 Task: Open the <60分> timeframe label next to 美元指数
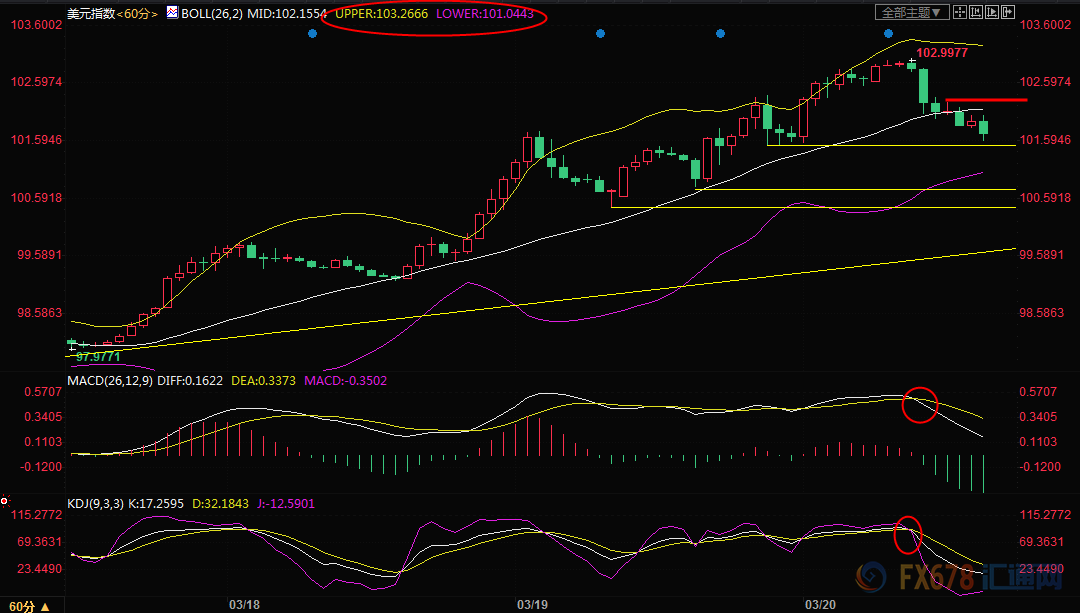(137, 14)
